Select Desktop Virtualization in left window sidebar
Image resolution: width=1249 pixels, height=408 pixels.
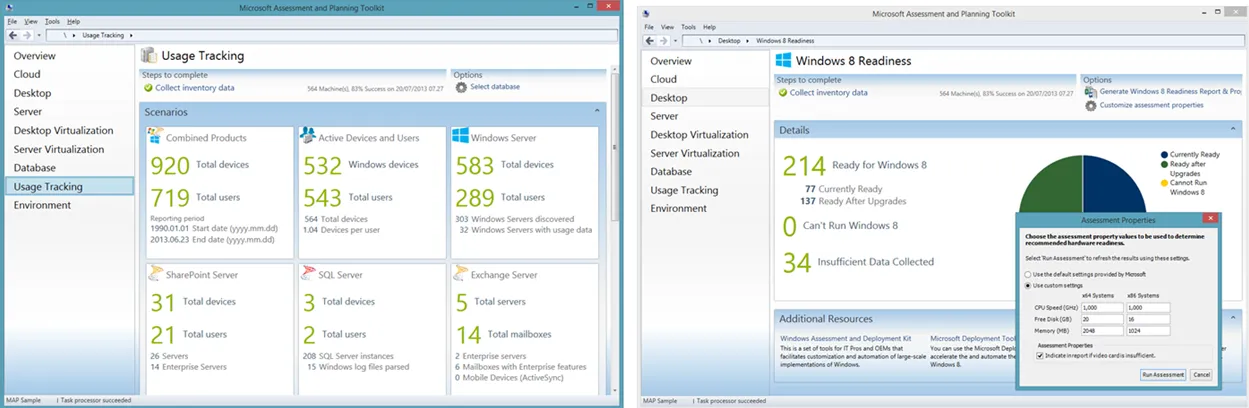(63, 130)
